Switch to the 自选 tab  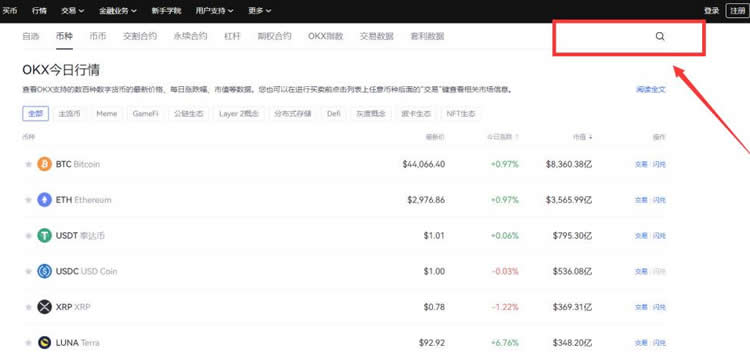point(31,36)
